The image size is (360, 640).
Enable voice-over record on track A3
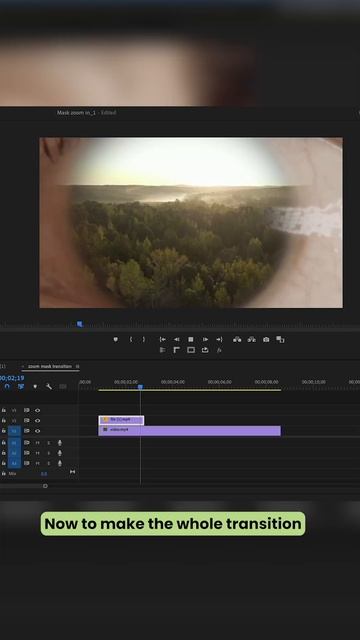click(x=60, y=463)
